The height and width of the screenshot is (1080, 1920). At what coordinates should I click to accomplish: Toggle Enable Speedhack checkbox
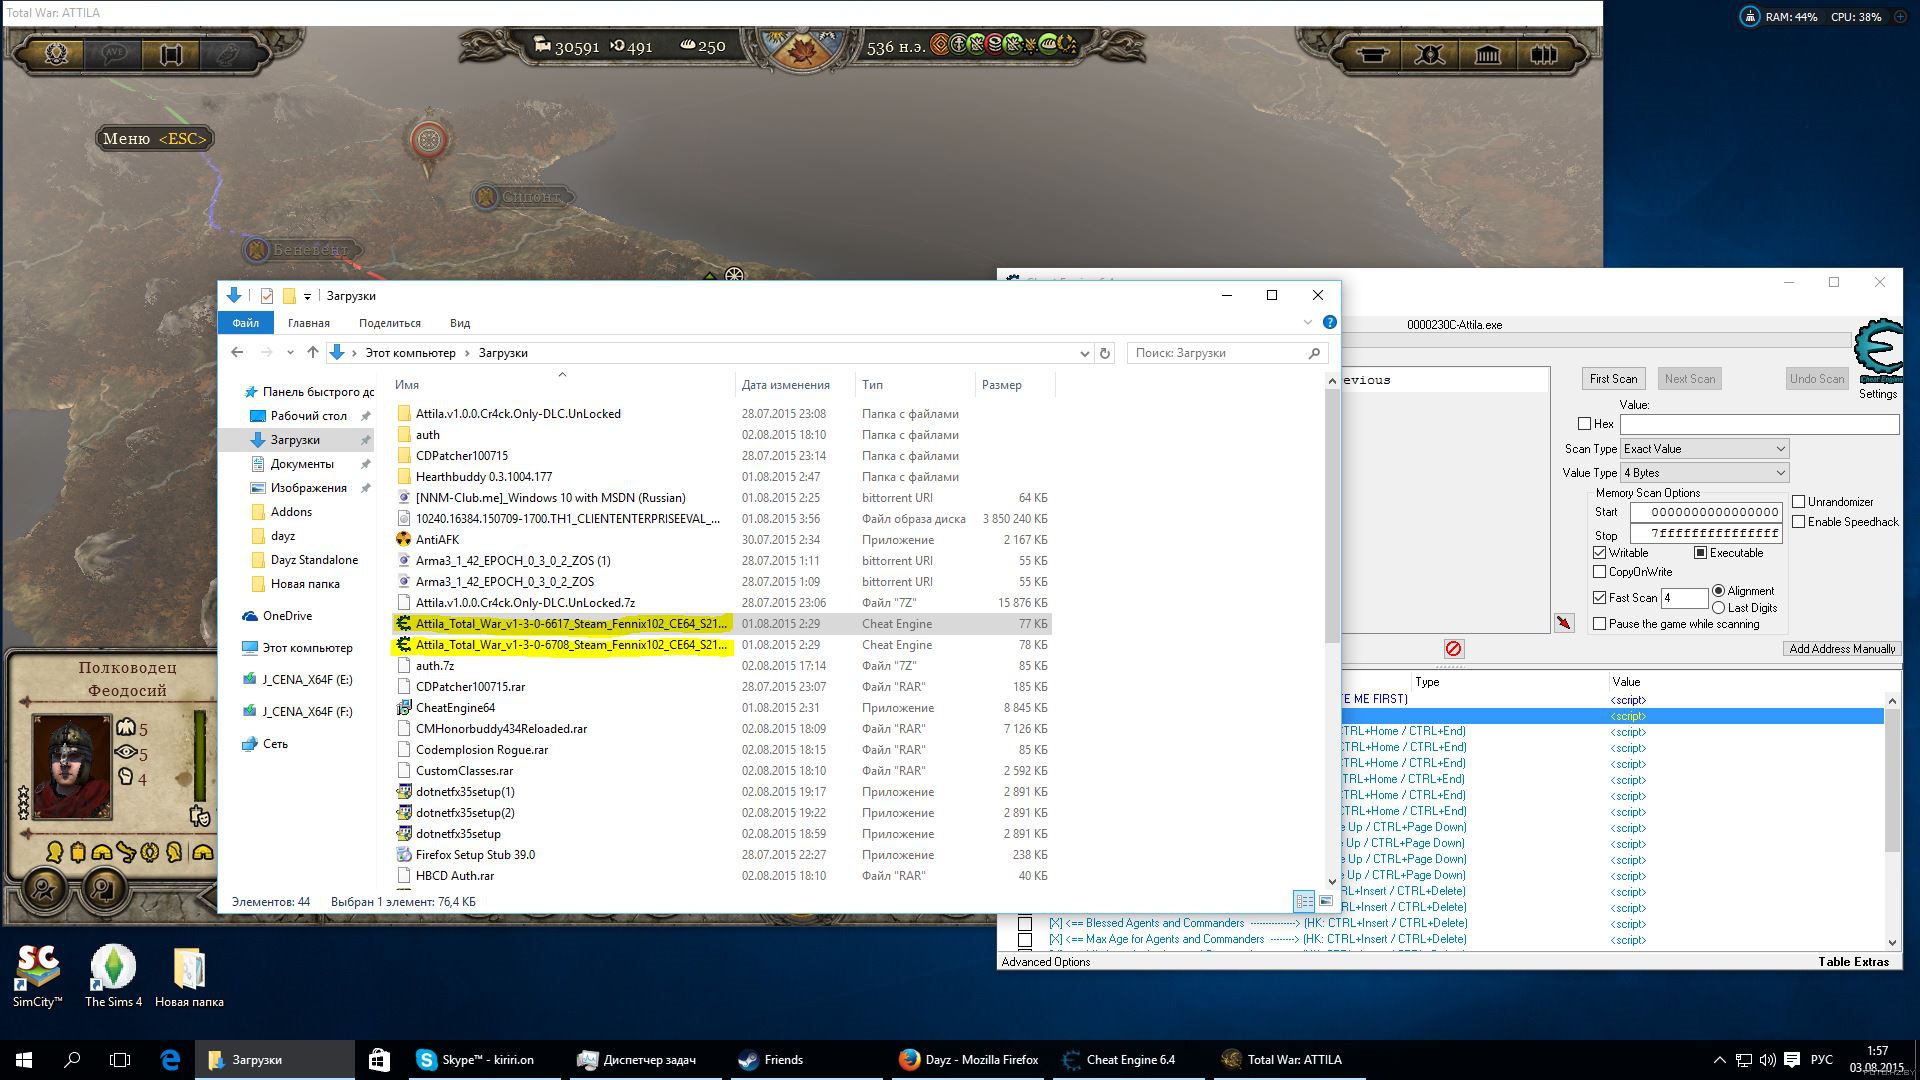pos(1799,522)
